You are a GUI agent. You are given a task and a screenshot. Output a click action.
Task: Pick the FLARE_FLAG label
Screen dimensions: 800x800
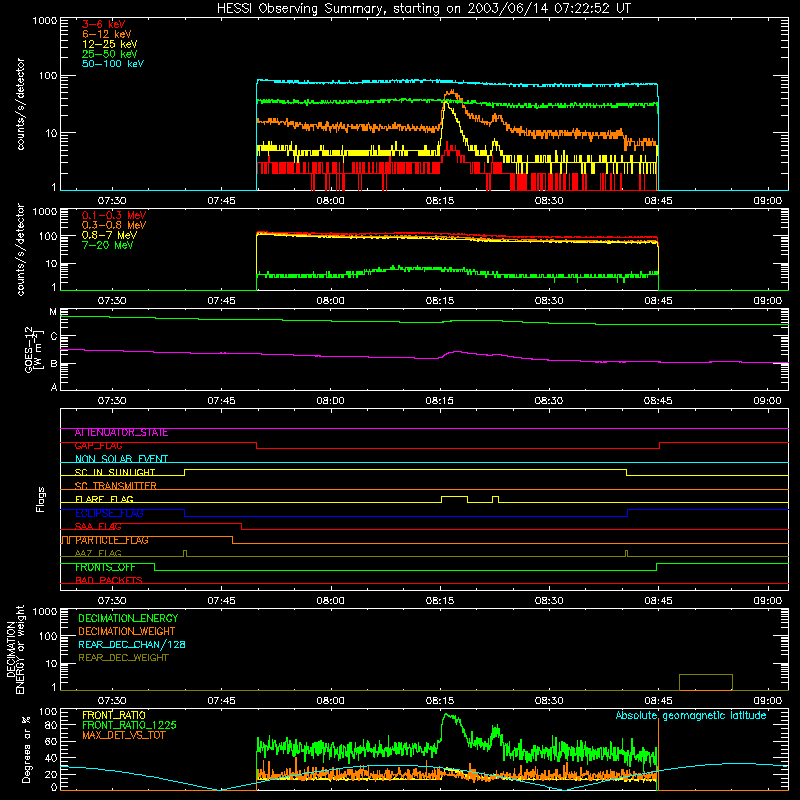[104, 499]
